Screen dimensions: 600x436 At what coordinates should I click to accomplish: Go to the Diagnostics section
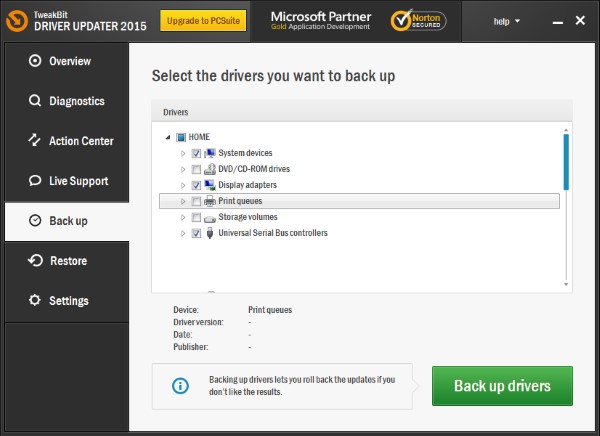coord(67,101)
